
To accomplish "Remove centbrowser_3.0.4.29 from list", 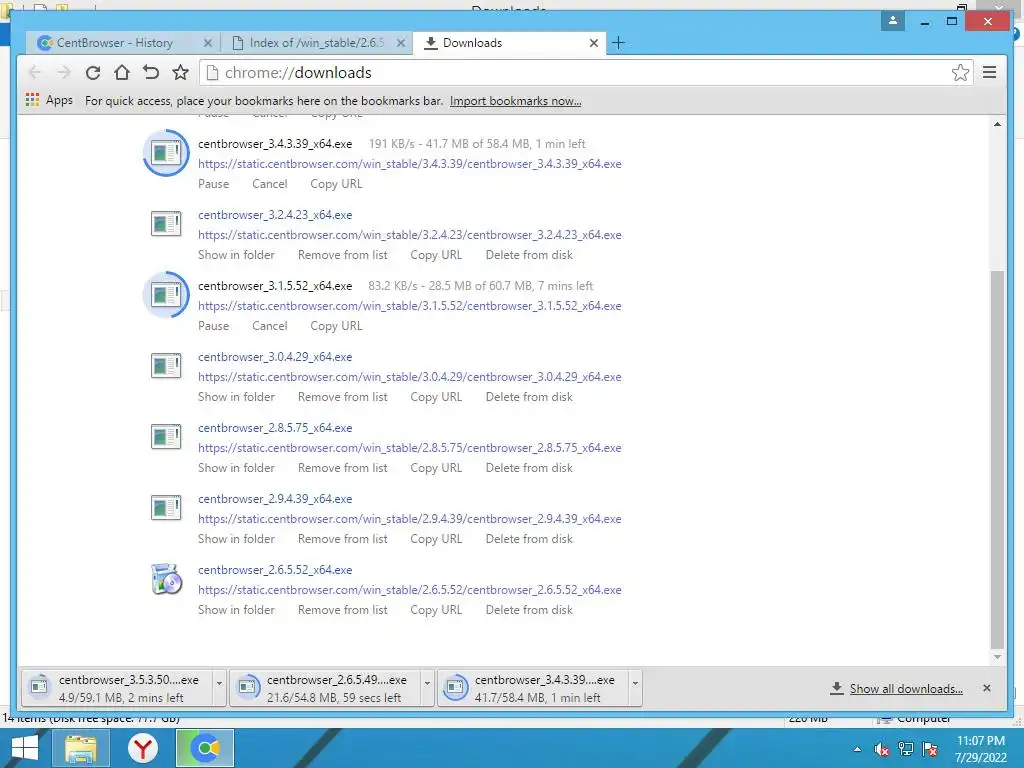I will click(x=343, y=397).
